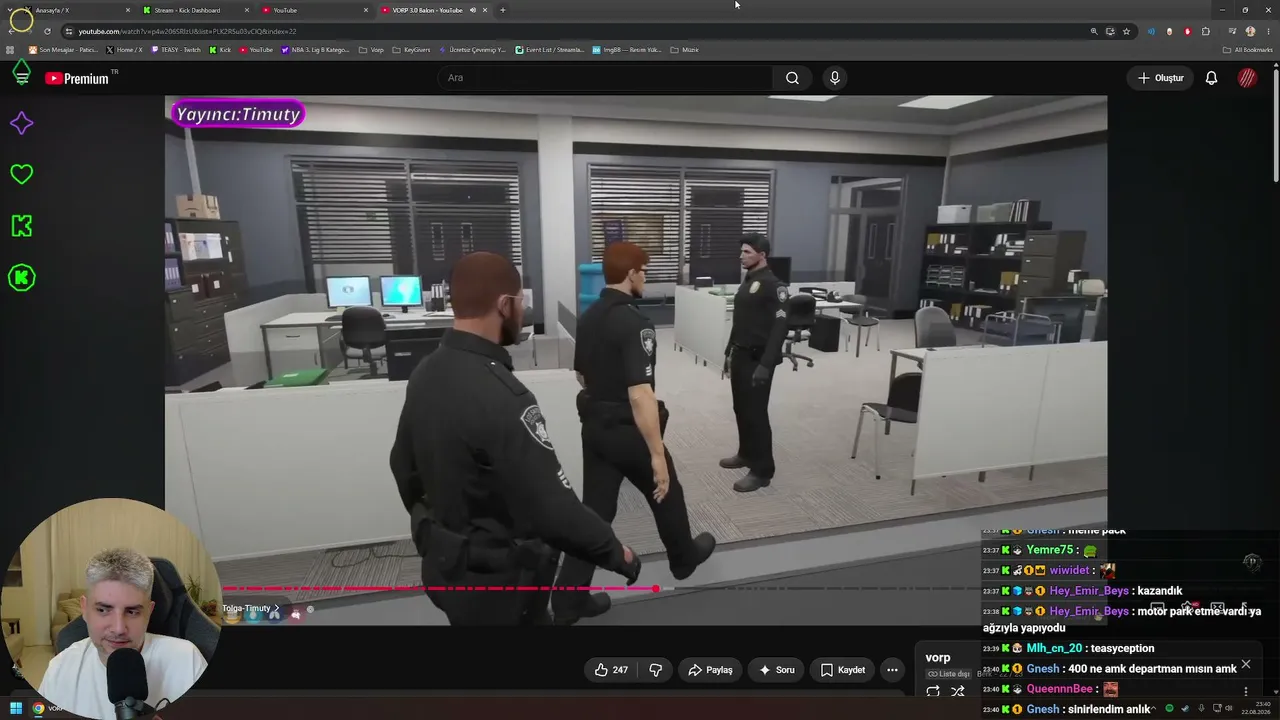Open a new Chrome tab
Screen dimensions: 1280x720
[x=502, y=10]
